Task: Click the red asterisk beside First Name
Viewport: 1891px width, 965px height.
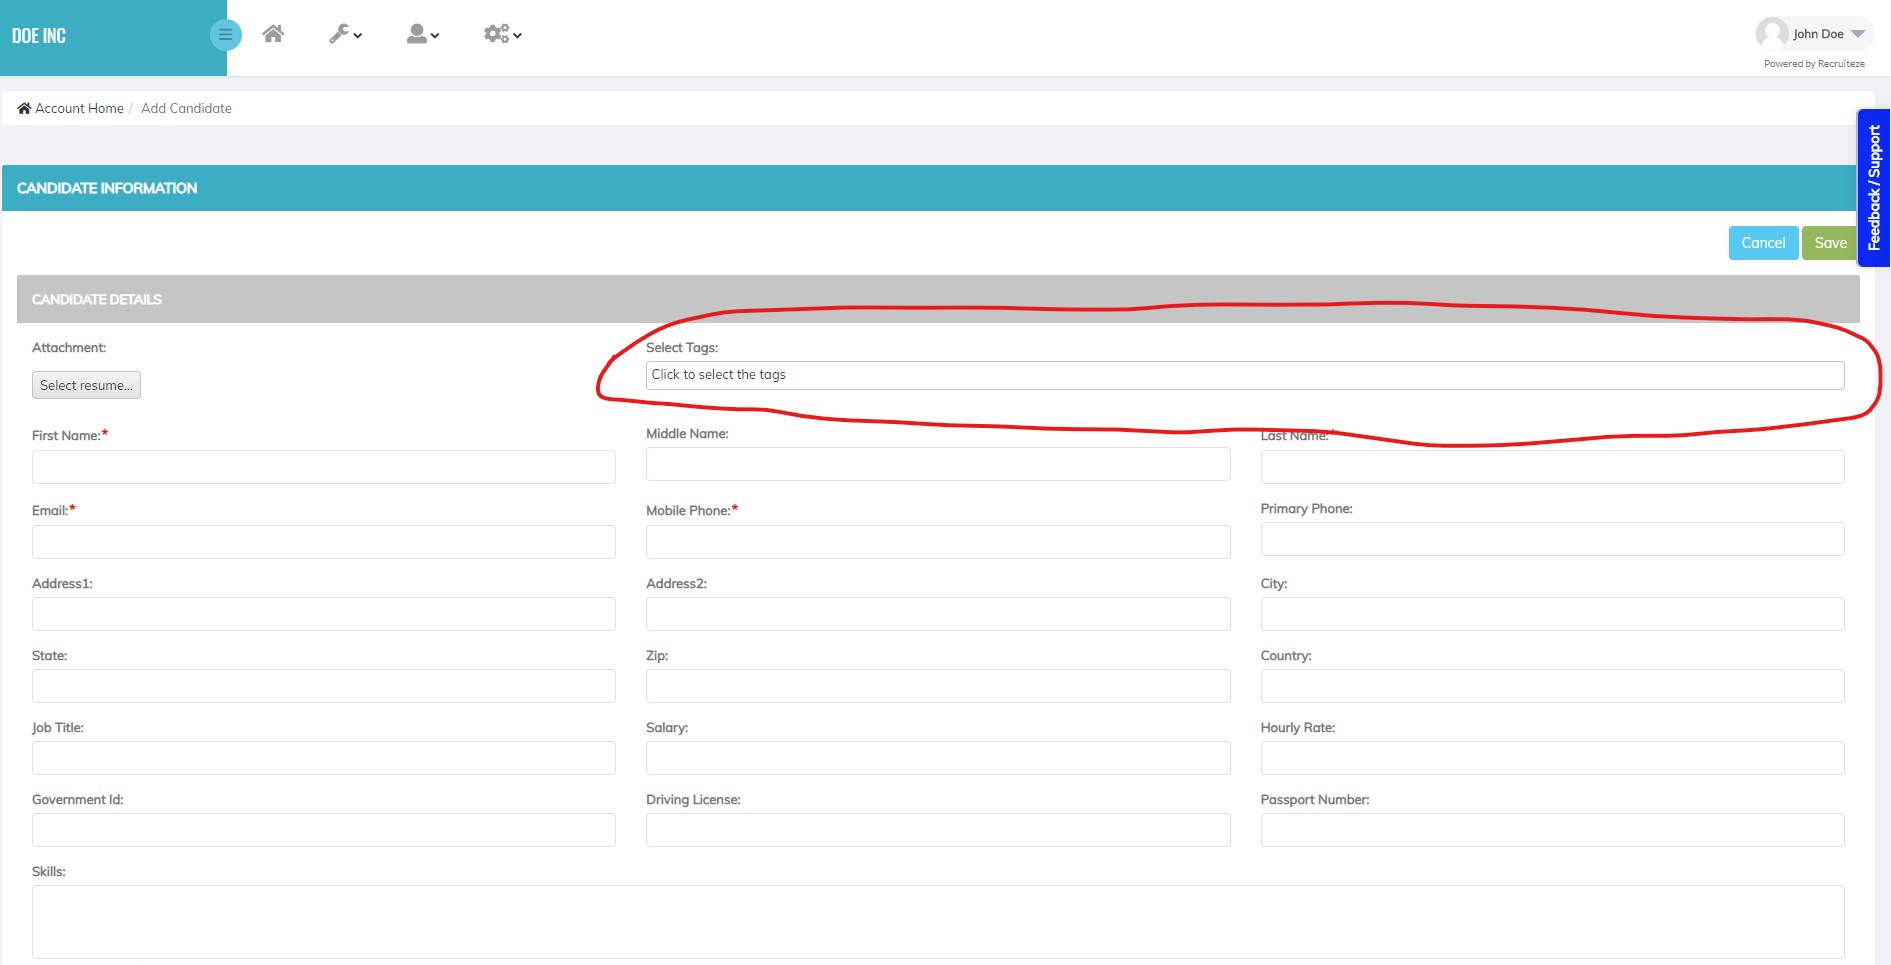Action: (106, 432)
